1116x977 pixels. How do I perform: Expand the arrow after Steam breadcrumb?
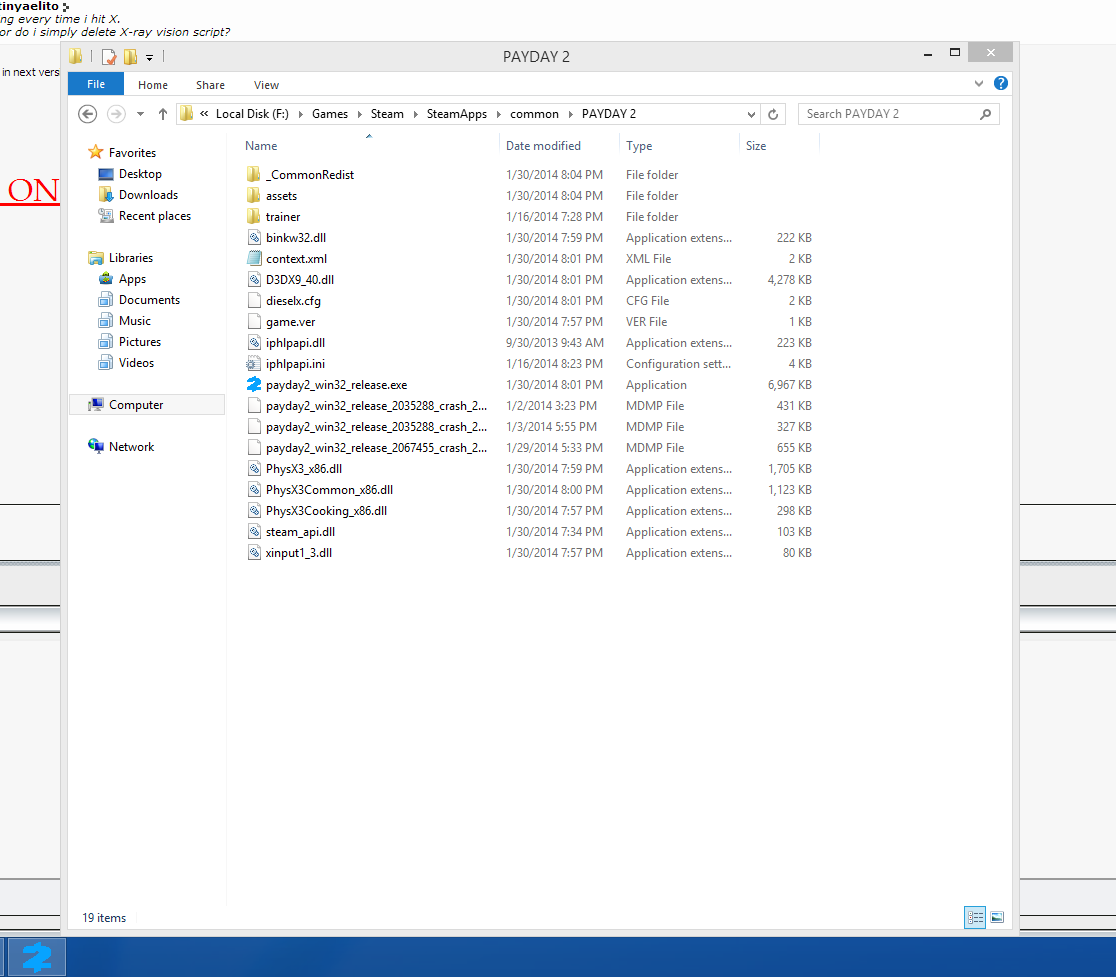(416, 114)
